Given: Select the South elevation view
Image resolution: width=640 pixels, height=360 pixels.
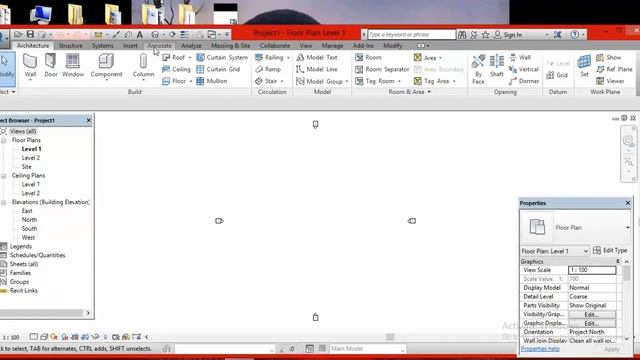Looking at the screenshot, I should click(29, 229).
